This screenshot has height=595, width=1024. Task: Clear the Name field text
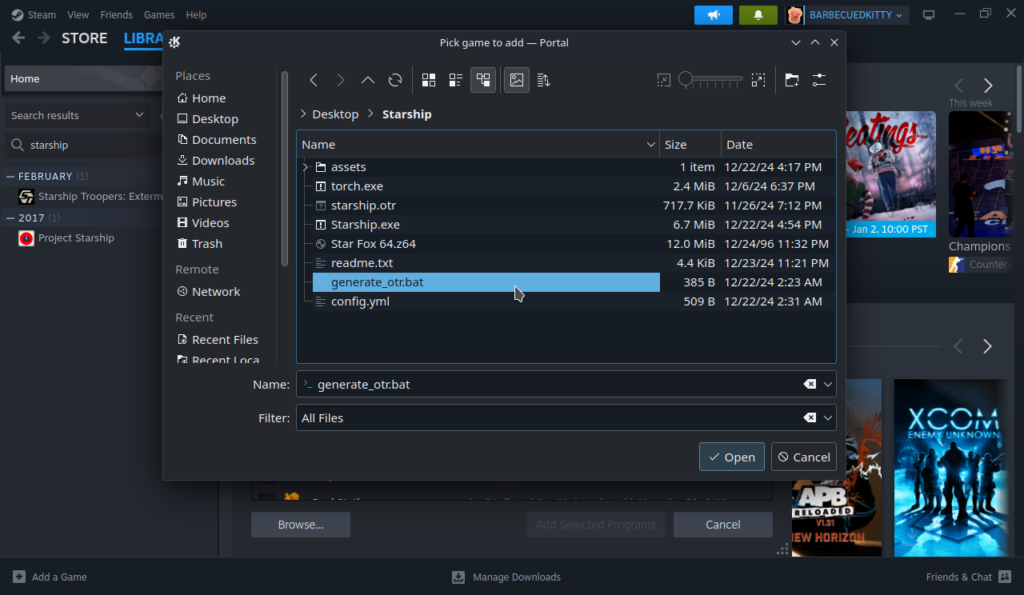(x=809, y=385)
